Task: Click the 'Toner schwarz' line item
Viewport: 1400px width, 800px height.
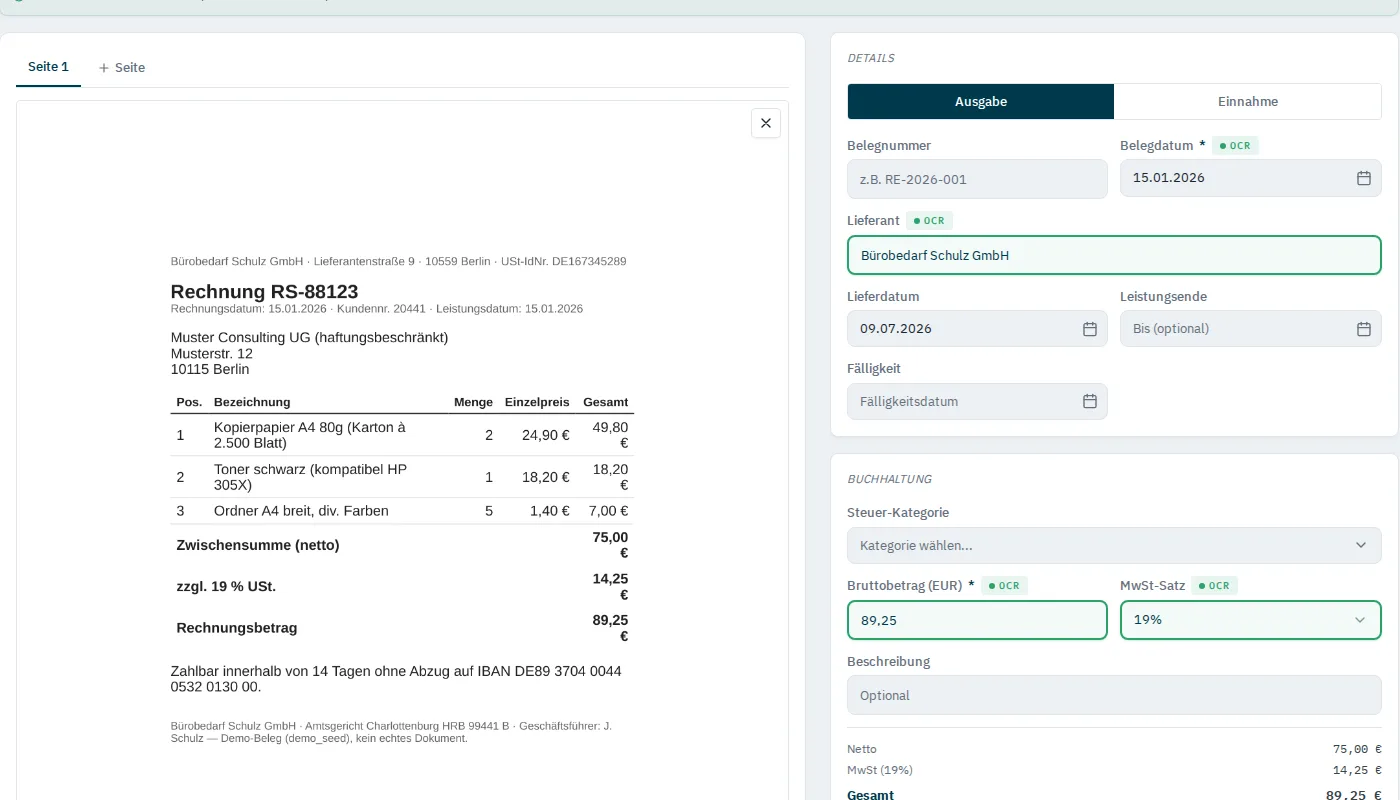Action: (x=310, y=477)
